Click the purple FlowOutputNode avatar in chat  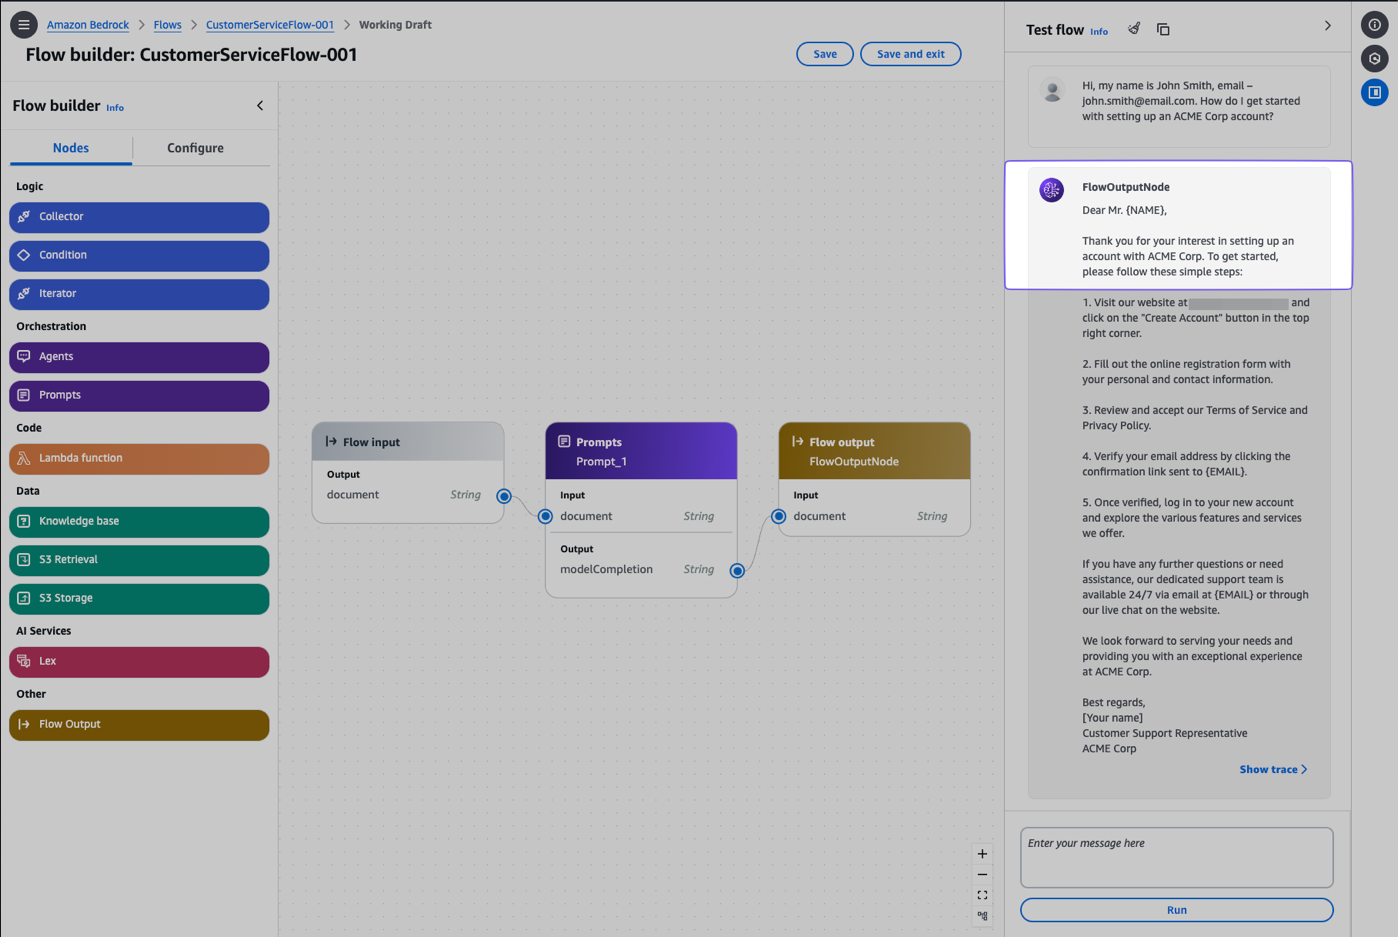[1052, 190]
